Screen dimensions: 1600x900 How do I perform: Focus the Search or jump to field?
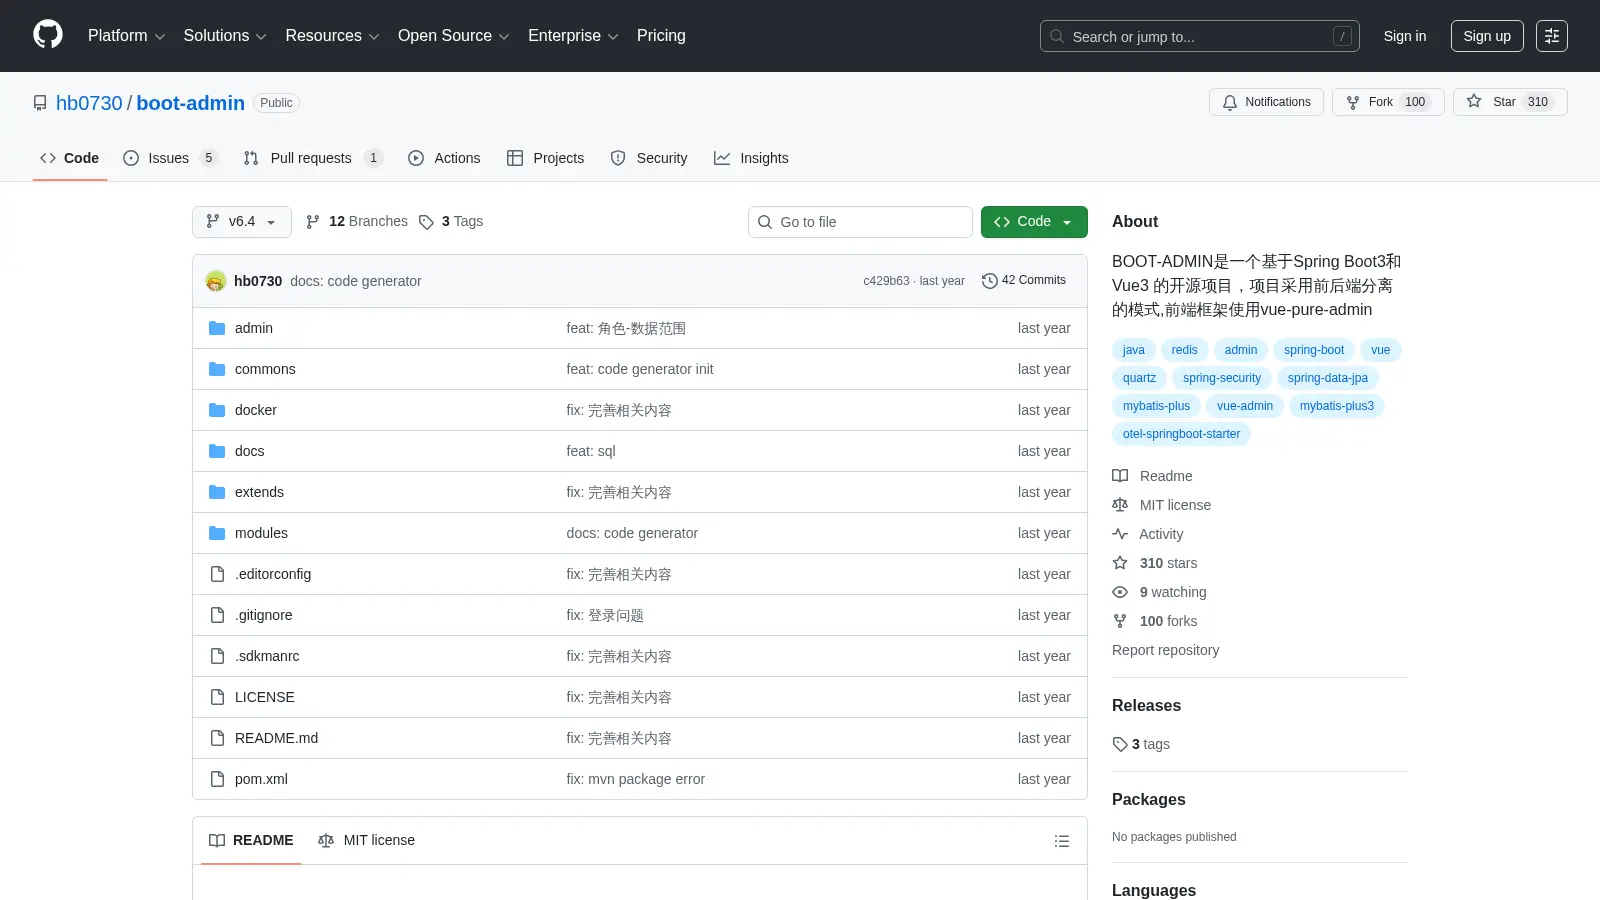click(x=1200, y=36)
